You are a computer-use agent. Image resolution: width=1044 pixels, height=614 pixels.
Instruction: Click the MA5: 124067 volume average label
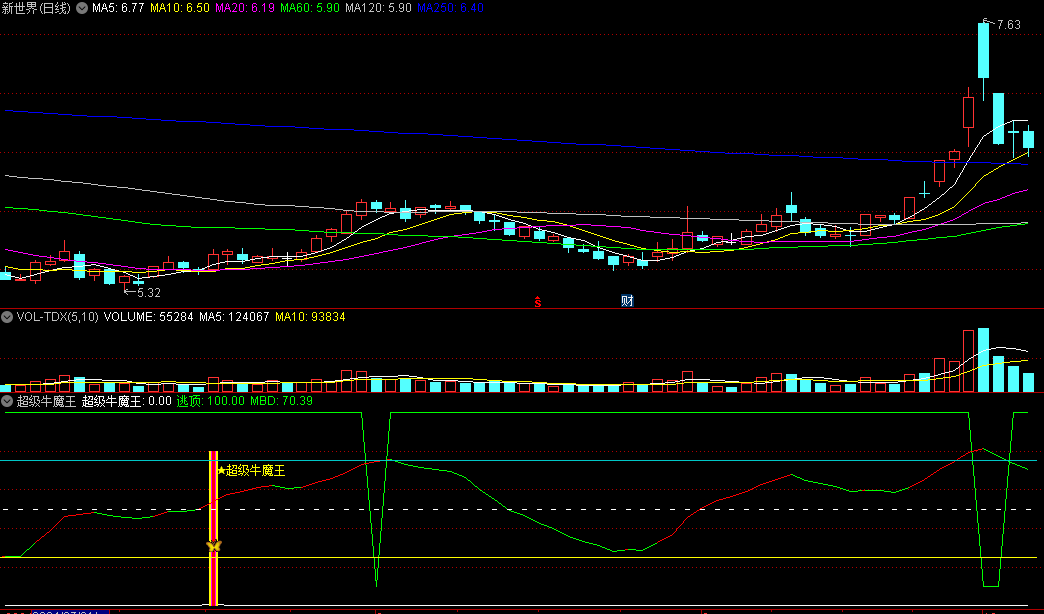pos(234,317)
